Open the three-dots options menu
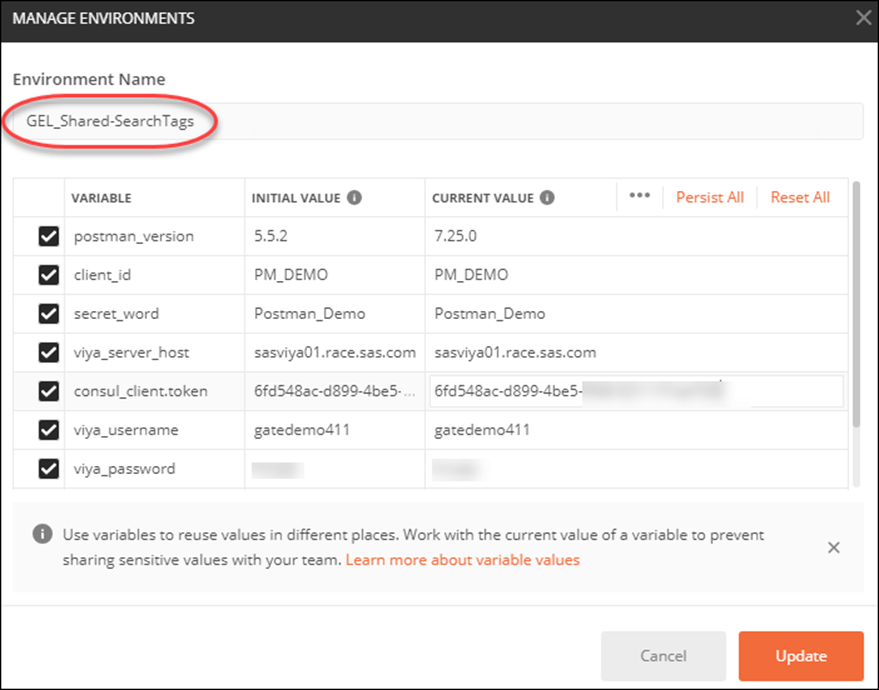 (640, 197)
